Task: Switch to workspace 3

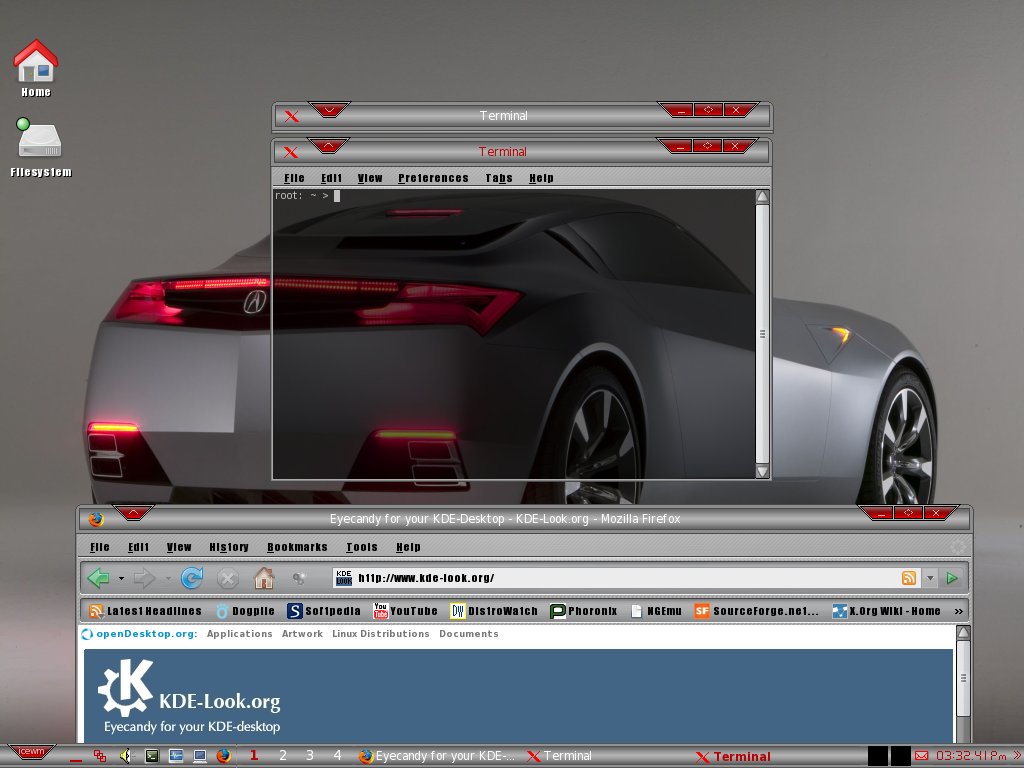Action: coord(310,755)
